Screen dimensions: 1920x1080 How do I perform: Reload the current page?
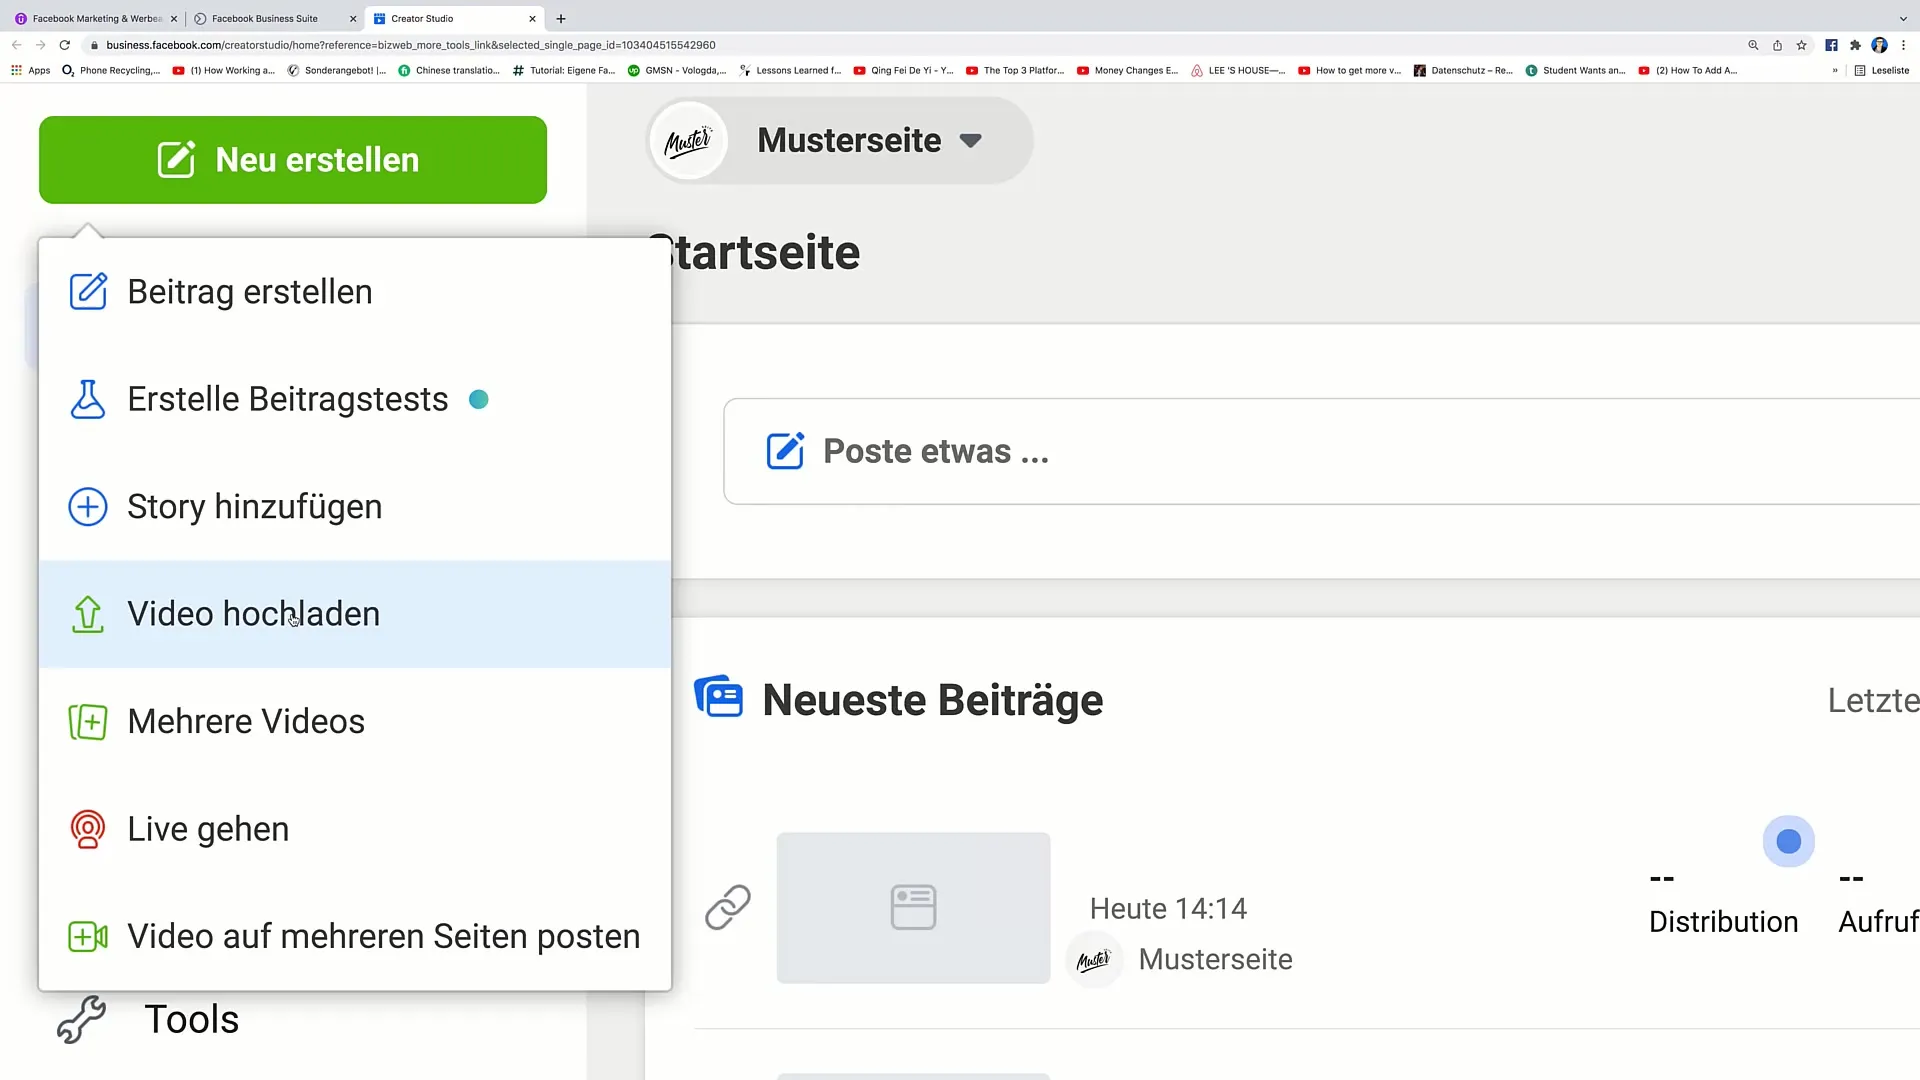pos(65,45)
